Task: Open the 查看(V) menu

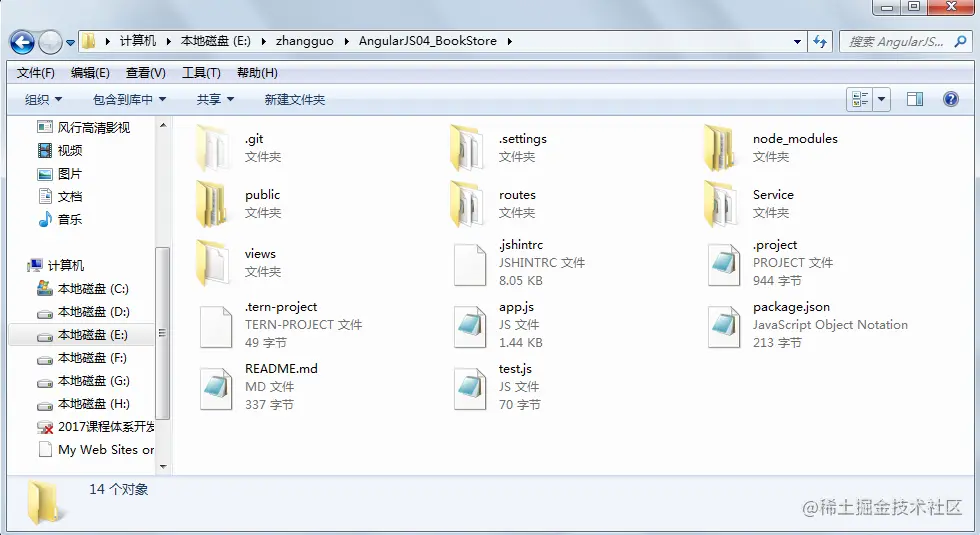Action: 146,73
